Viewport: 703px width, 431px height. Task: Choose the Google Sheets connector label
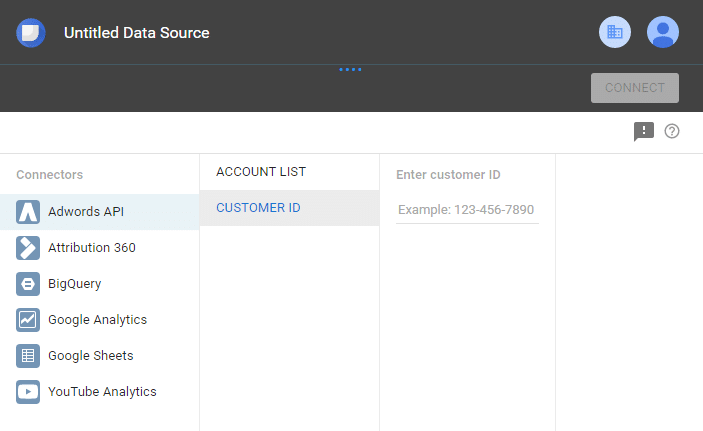tap(90, 356)
